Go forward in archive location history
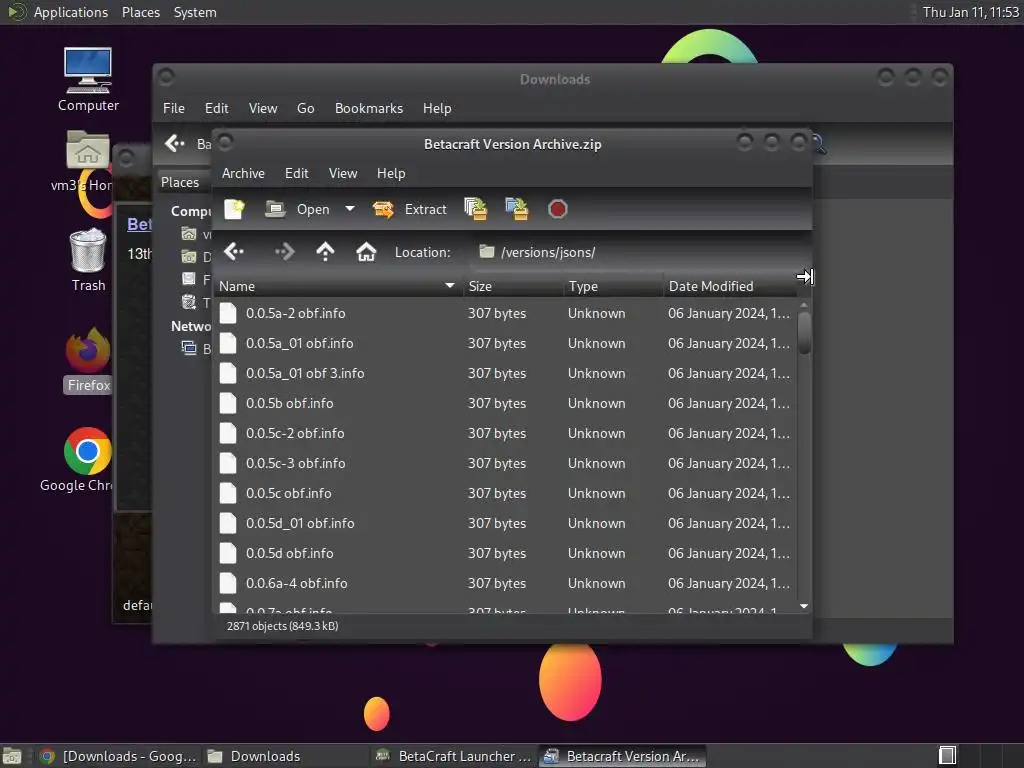Viewport: 1024px width, 768px height. click(285, 252)
